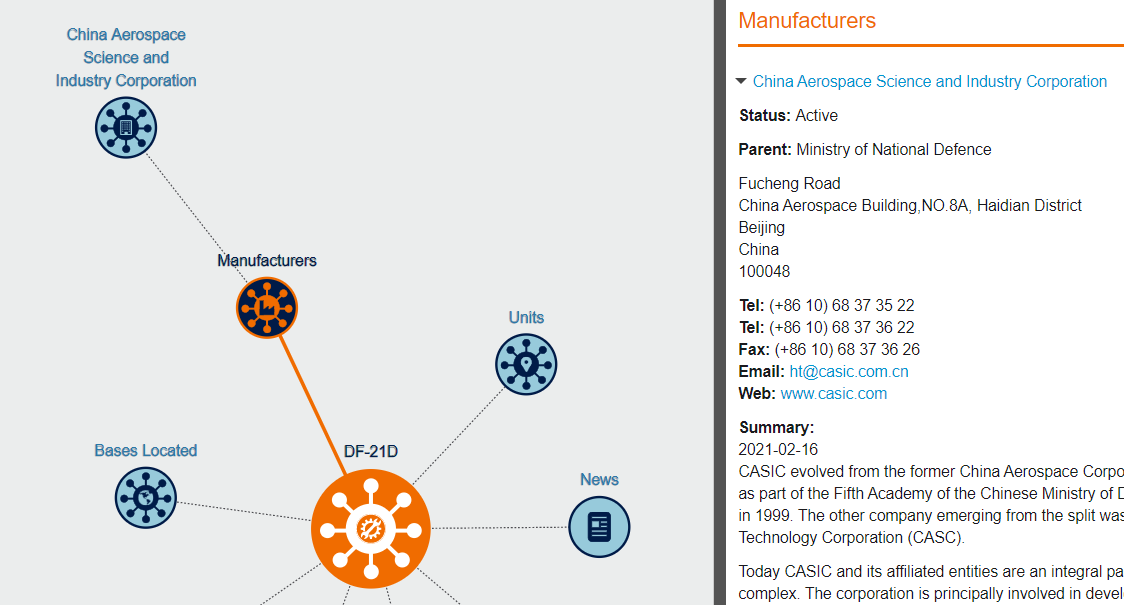The image size is (1124, 605).
Task: Click the Manufacturers node label in graph
Action: point(267,260)
